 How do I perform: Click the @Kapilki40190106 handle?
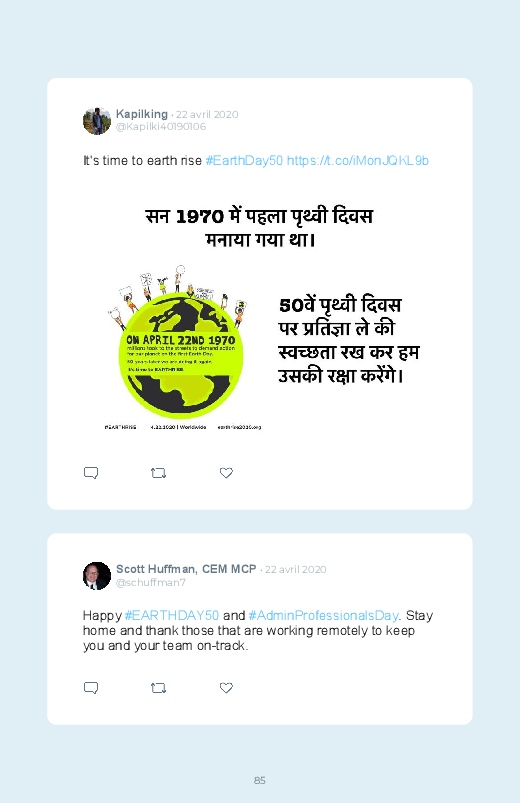[161, 126]
